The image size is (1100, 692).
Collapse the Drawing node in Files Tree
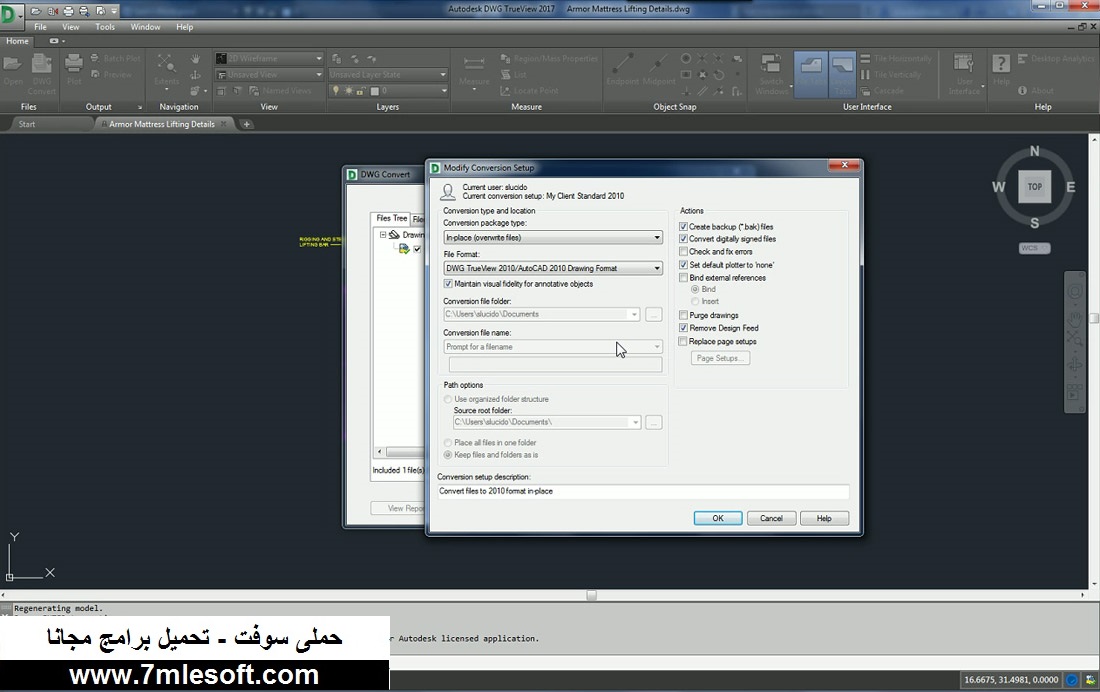pos(383,234)
